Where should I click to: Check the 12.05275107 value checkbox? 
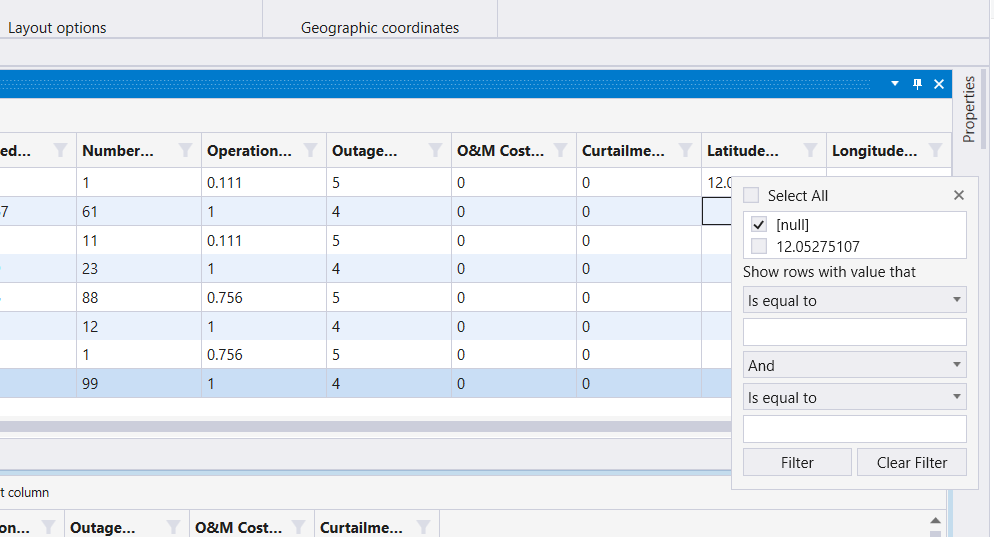point(758,247)
